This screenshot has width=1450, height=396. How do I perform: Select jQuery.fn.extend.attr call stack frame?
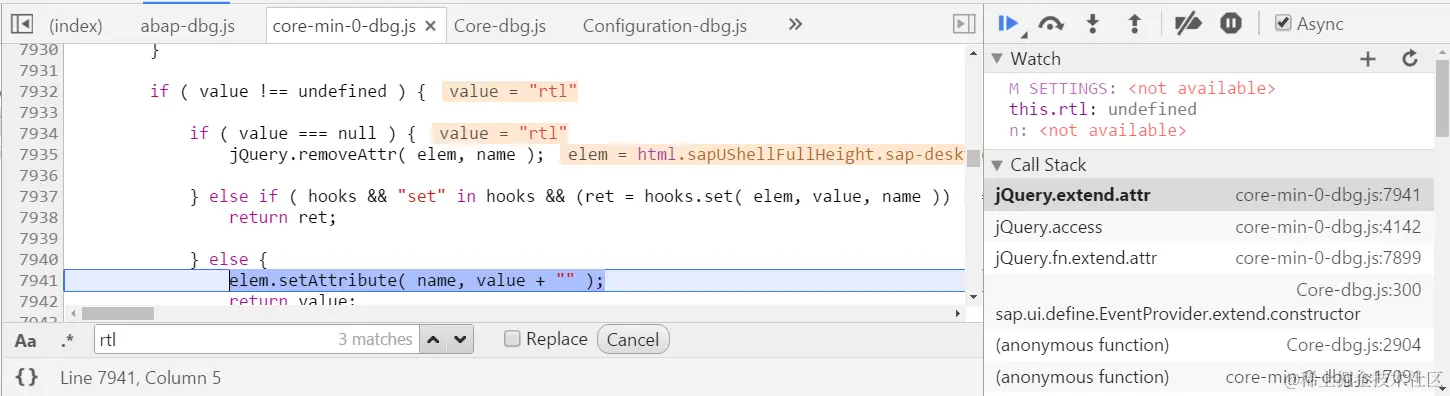click(1210, 258)
